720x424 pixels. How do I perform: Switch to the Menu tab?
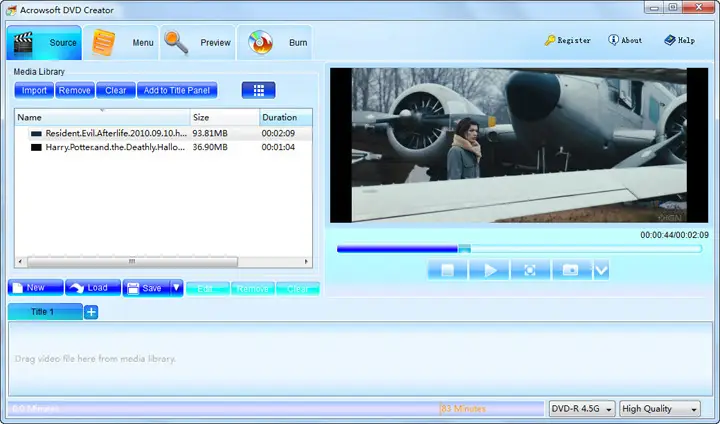(x=121, y=43)
